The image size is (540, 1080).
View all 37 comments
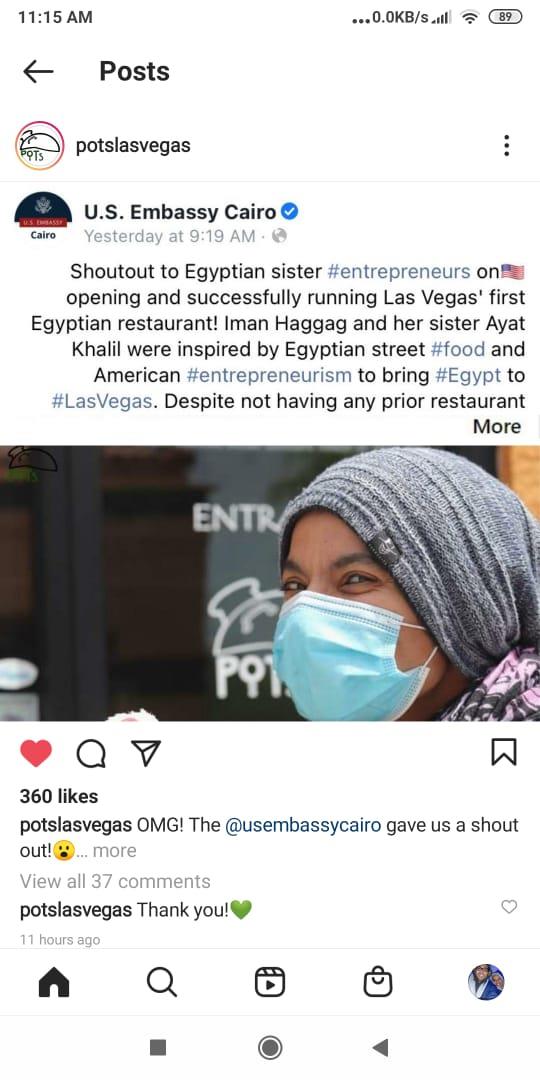click(115, 881)
